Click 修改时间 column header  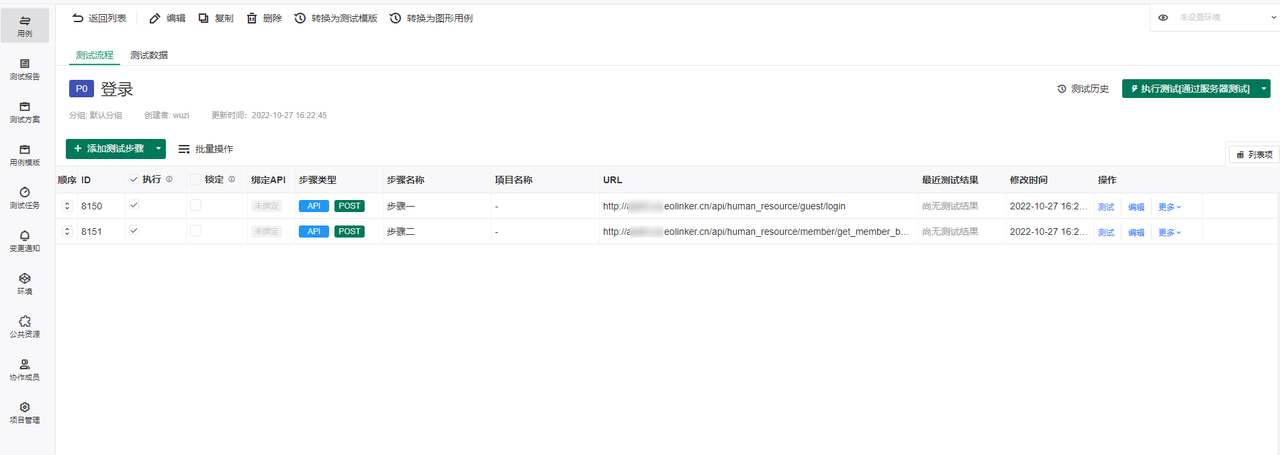click(1029, 180)
